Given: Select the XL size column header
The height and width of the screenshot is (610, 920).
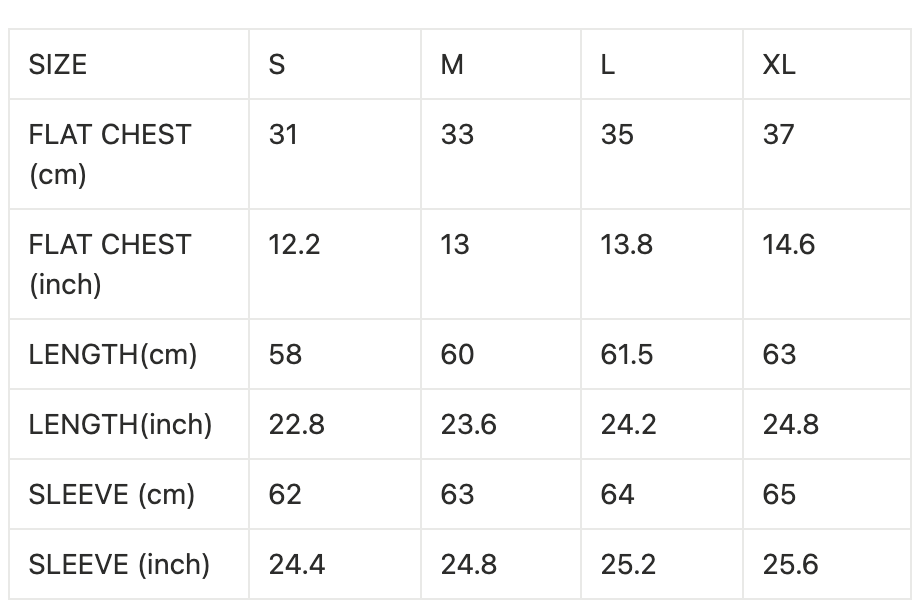Looking at the screenshot, I should [779, 65].
